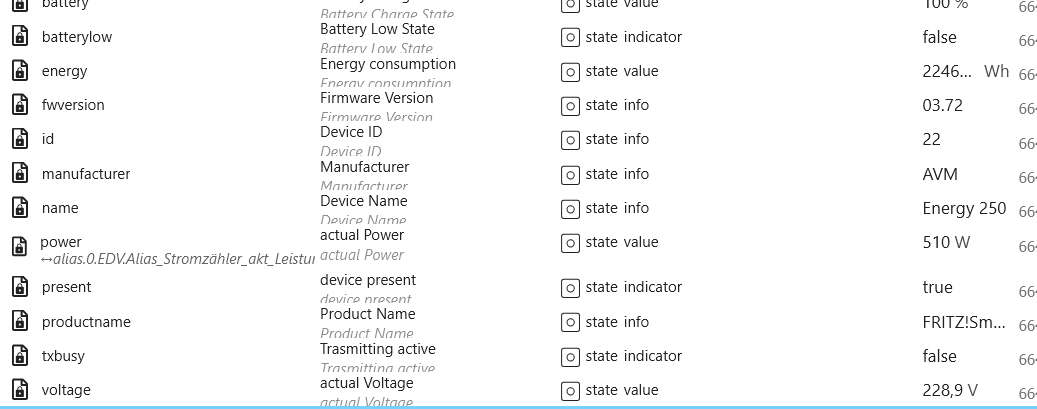
Task: Click the present value true
Action: pyautogui.click(x=937, y=287)
